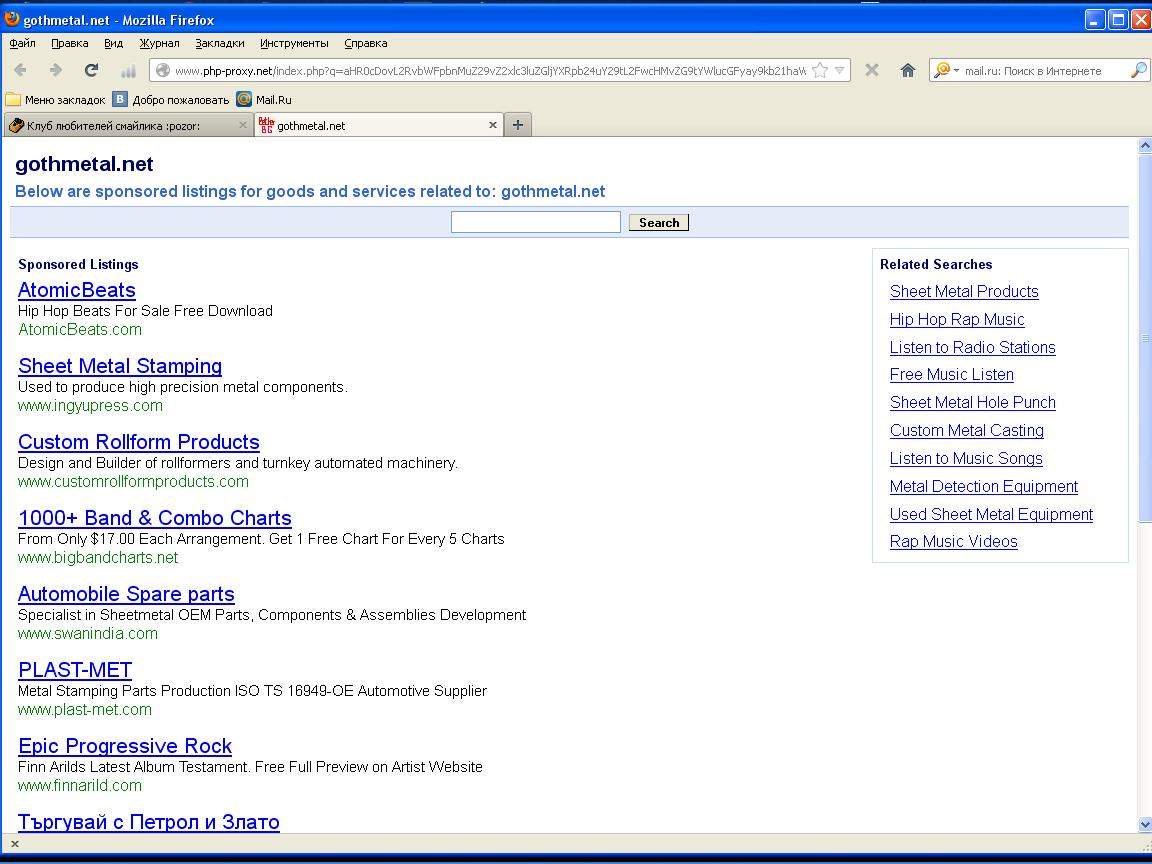Screen dimensions: 1152x864
Task: Open the search engine selector dropdown
Action: point(946,71)
